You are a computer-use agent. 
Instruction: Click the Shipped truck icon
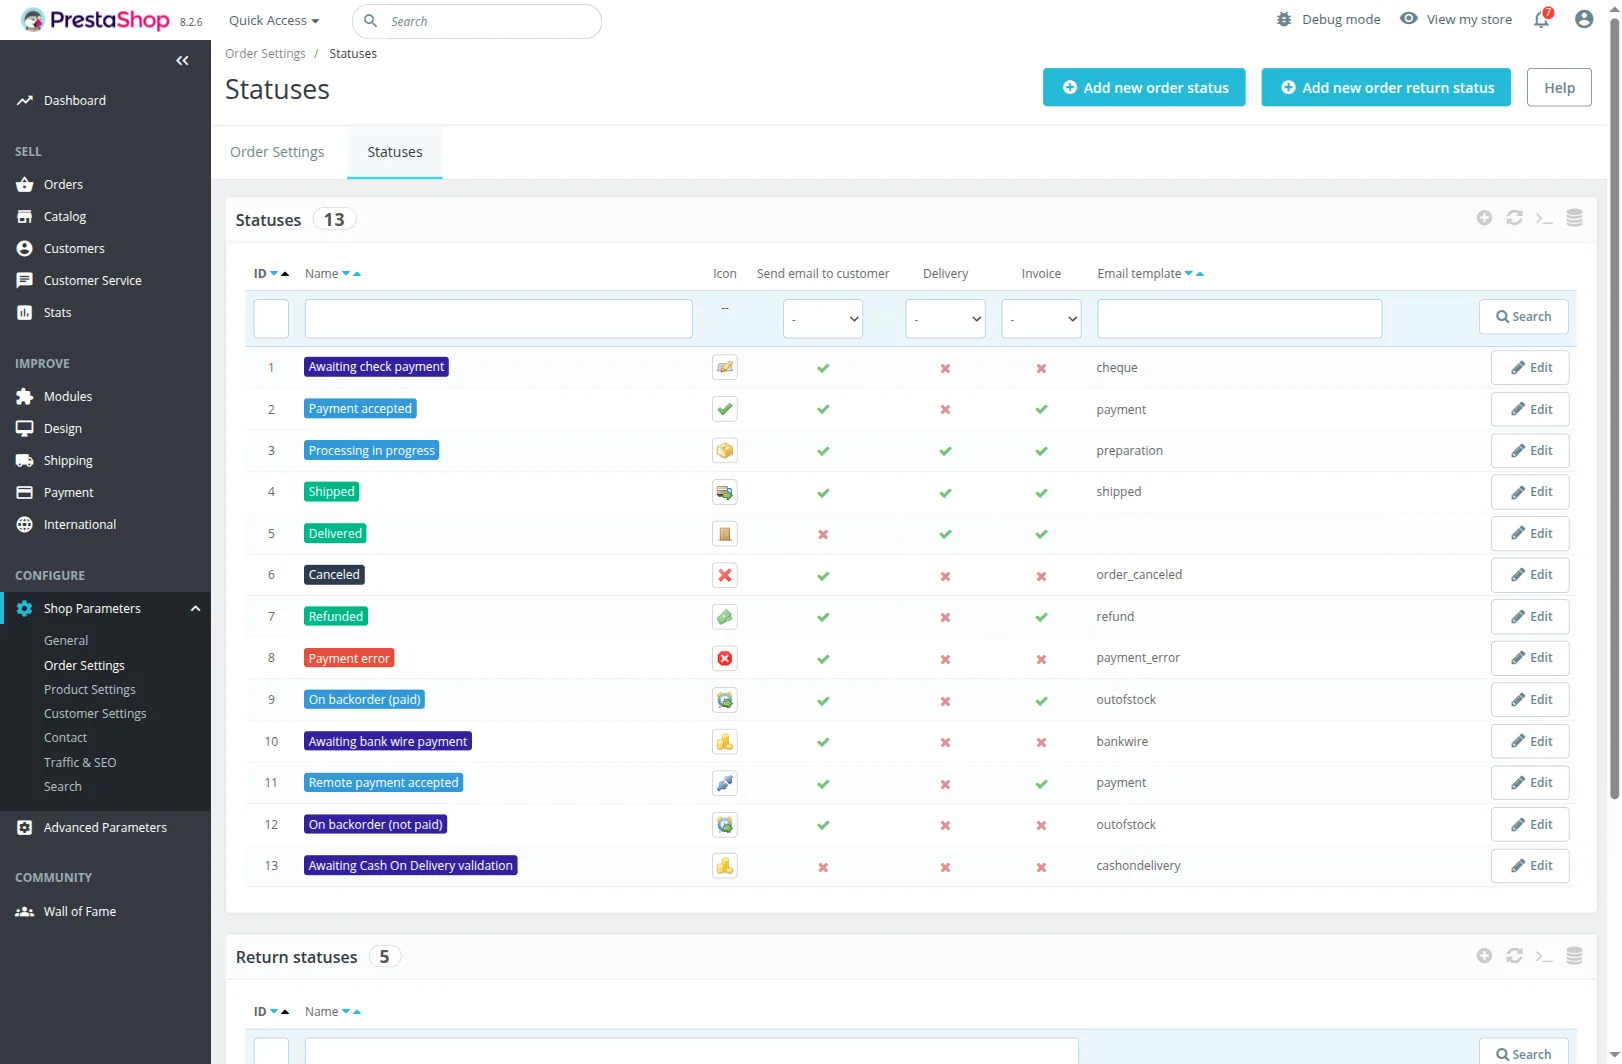pyautogui.click(x=725, y=492)
